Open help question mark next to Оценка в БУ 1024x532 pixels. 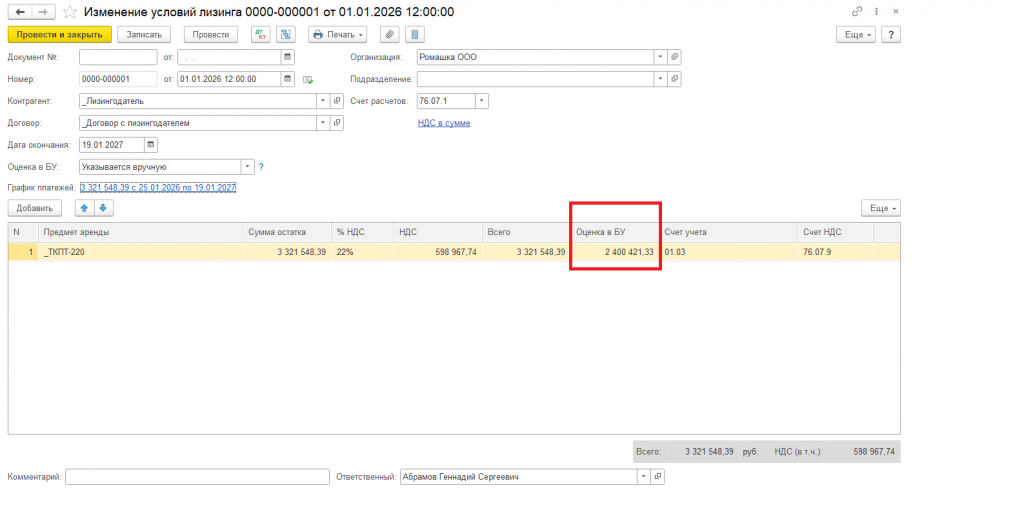[x=261, y=167]
